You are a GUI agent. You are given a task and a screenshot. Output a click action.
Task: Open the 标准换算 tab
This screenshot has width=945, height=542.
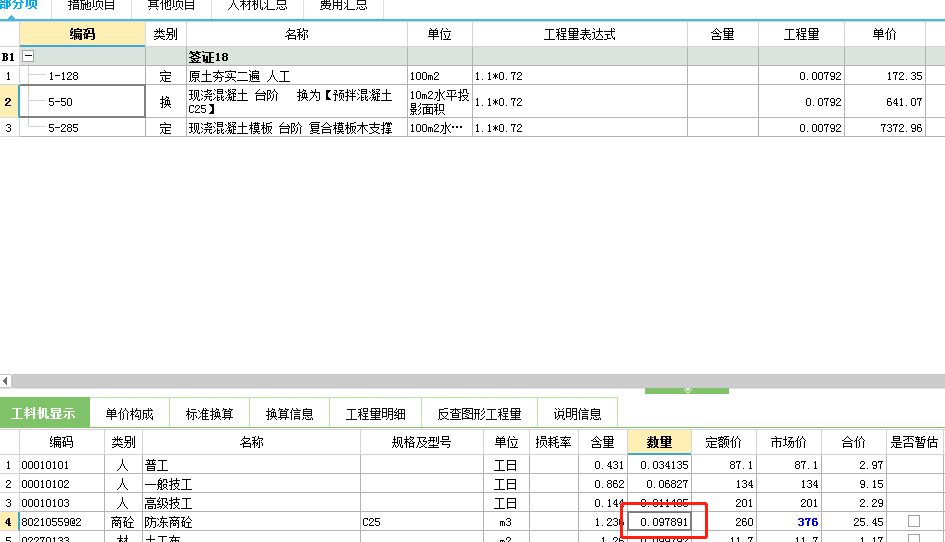point(209,414)
